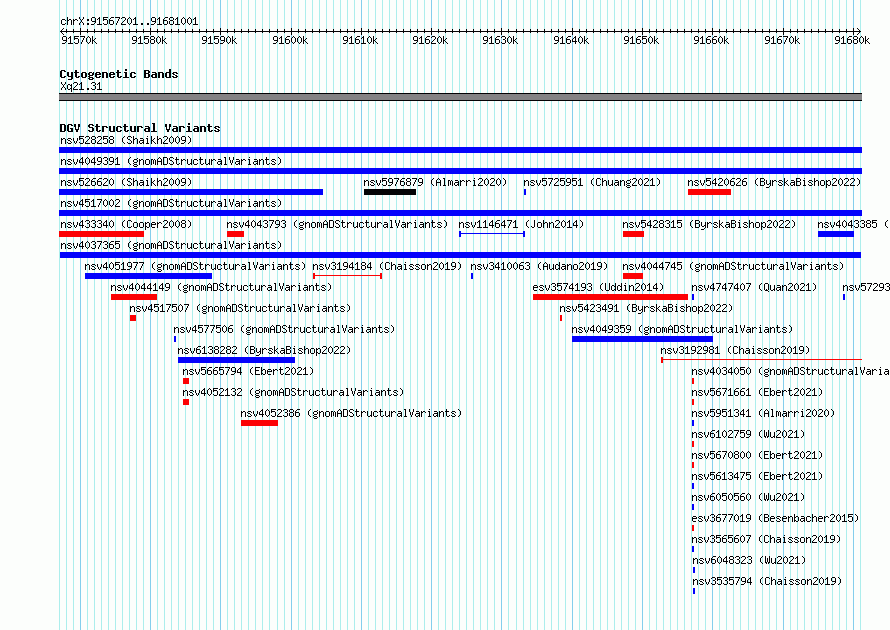Click the red nsv4043793 gnomAD bar
This screenshot has width=890, height=630.
click(x=236, y=234)
